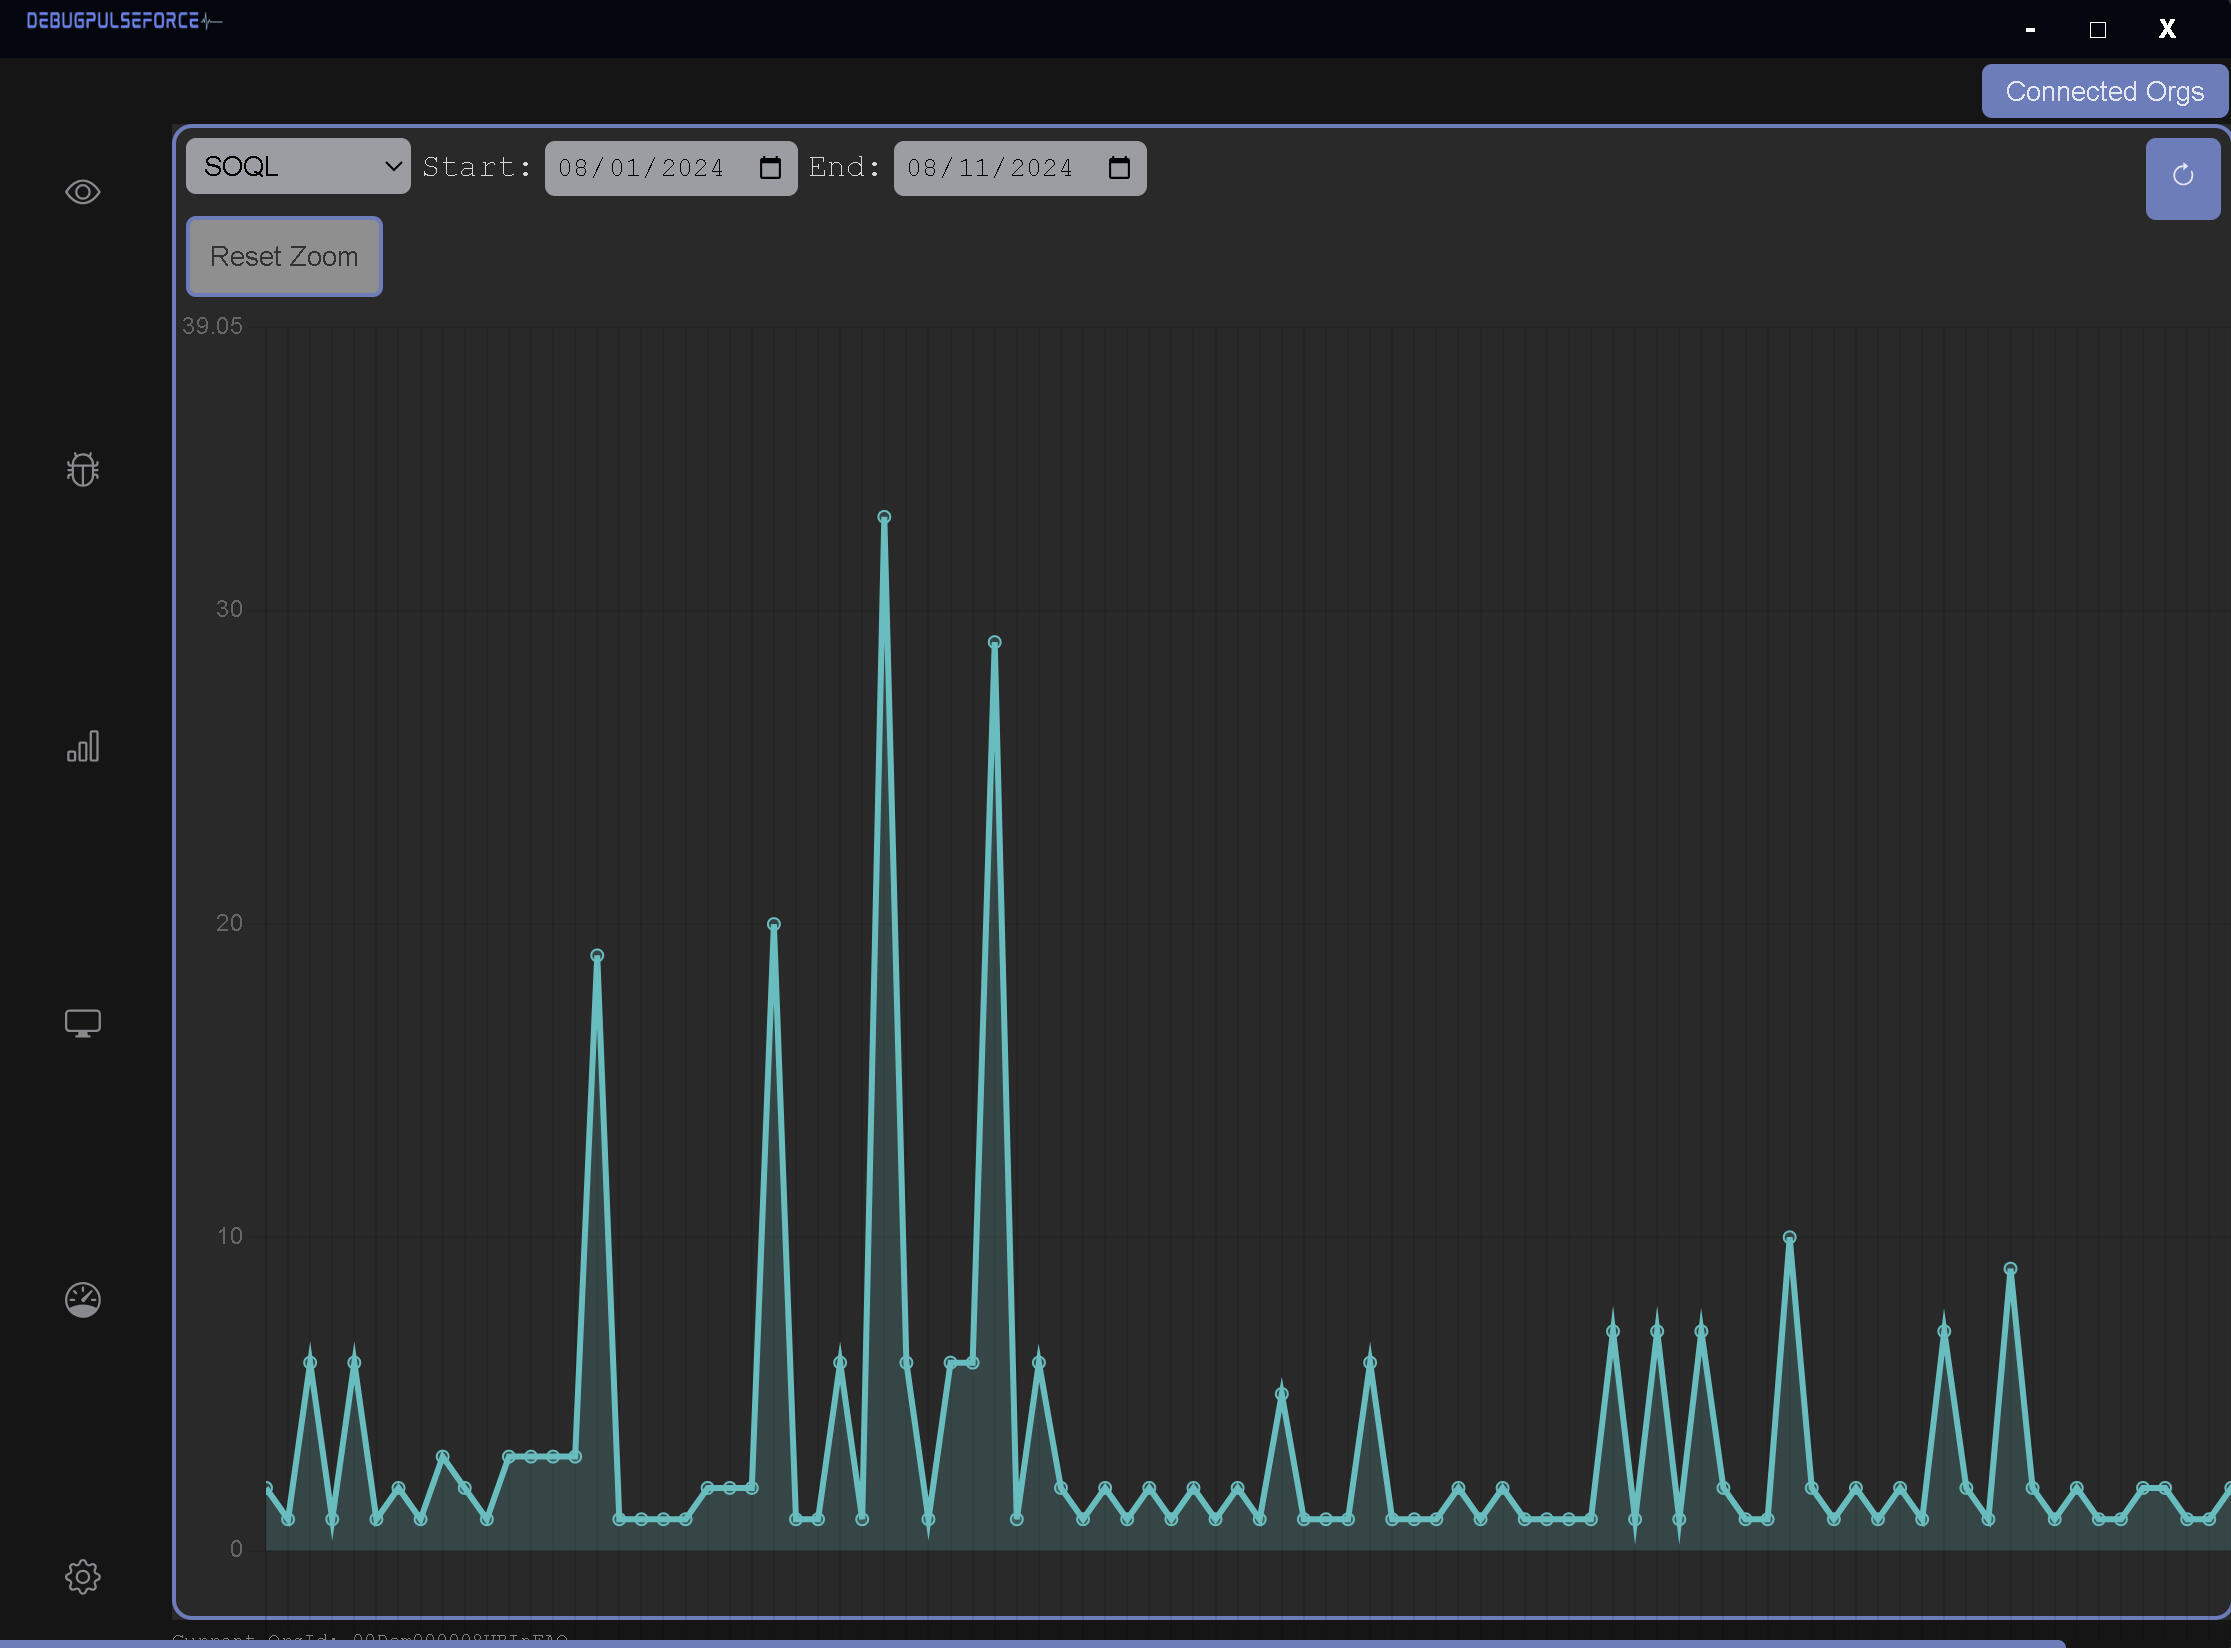Screen dimensions: 2231x1648
Task: Click the bottom horizontal scrollbar
Action: coord(1030,1643)
